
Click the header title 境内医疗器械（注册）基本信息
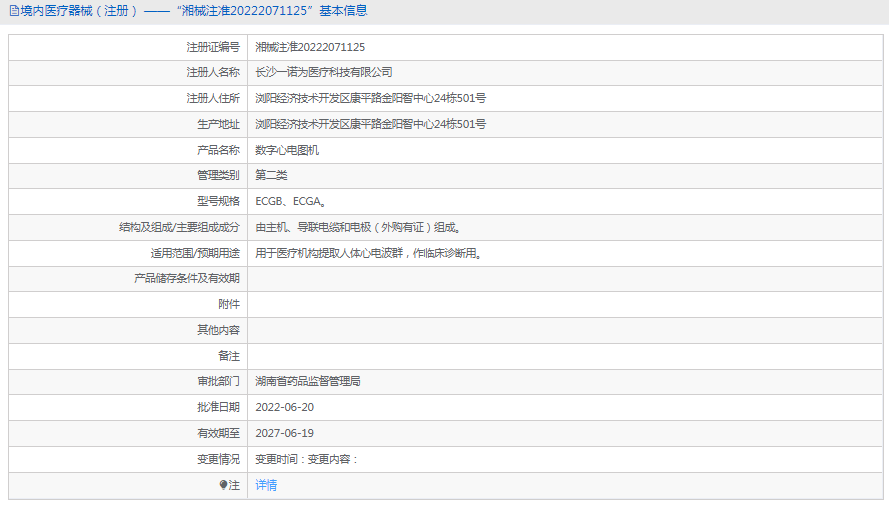194,11
